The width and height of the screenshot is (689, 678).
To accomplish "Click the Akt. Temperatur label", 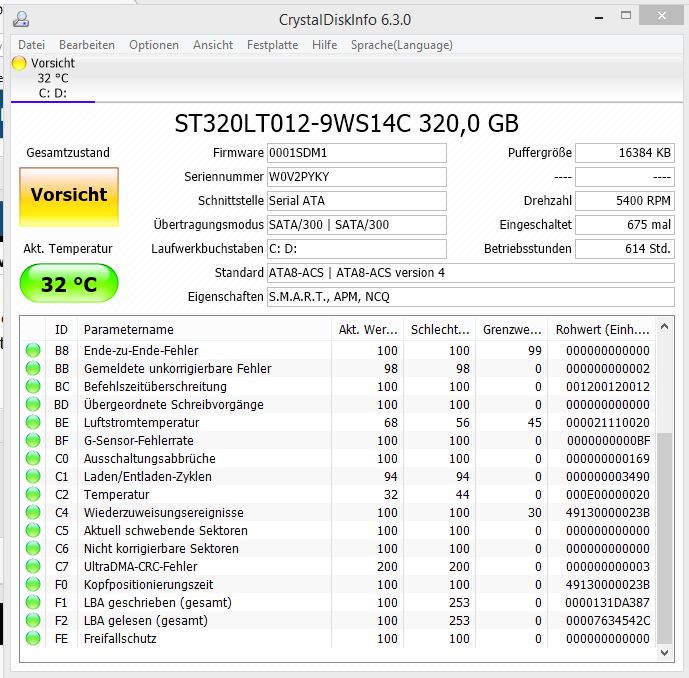I will [68, 249].
